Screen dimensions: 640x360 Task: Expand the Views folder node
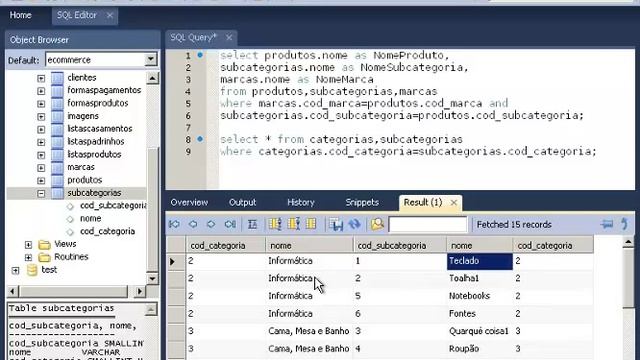tap(28, 245)
